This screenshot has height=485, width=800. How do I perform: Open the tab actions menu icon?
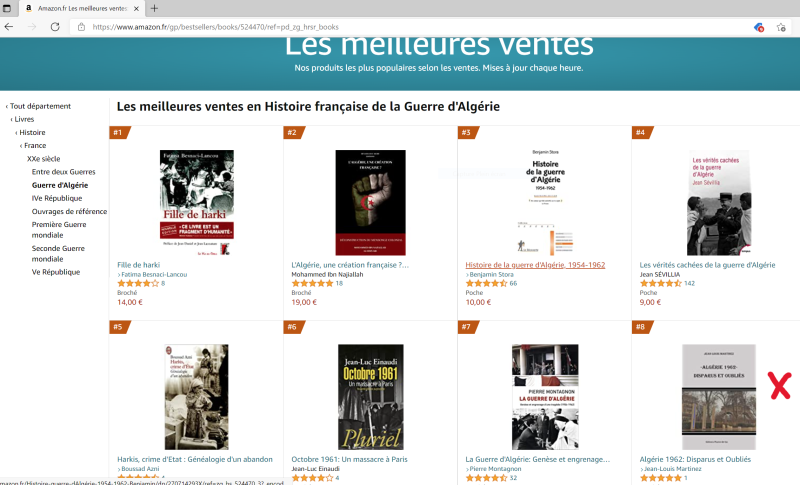point(7,8)
